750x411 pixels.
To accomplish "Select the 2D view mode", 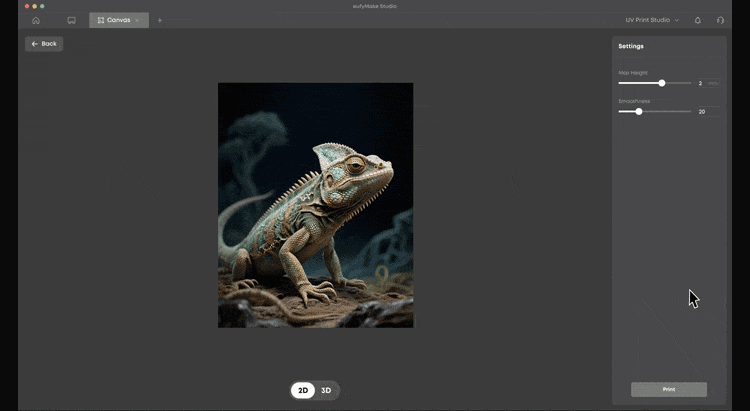I will [x=303, y=390].
